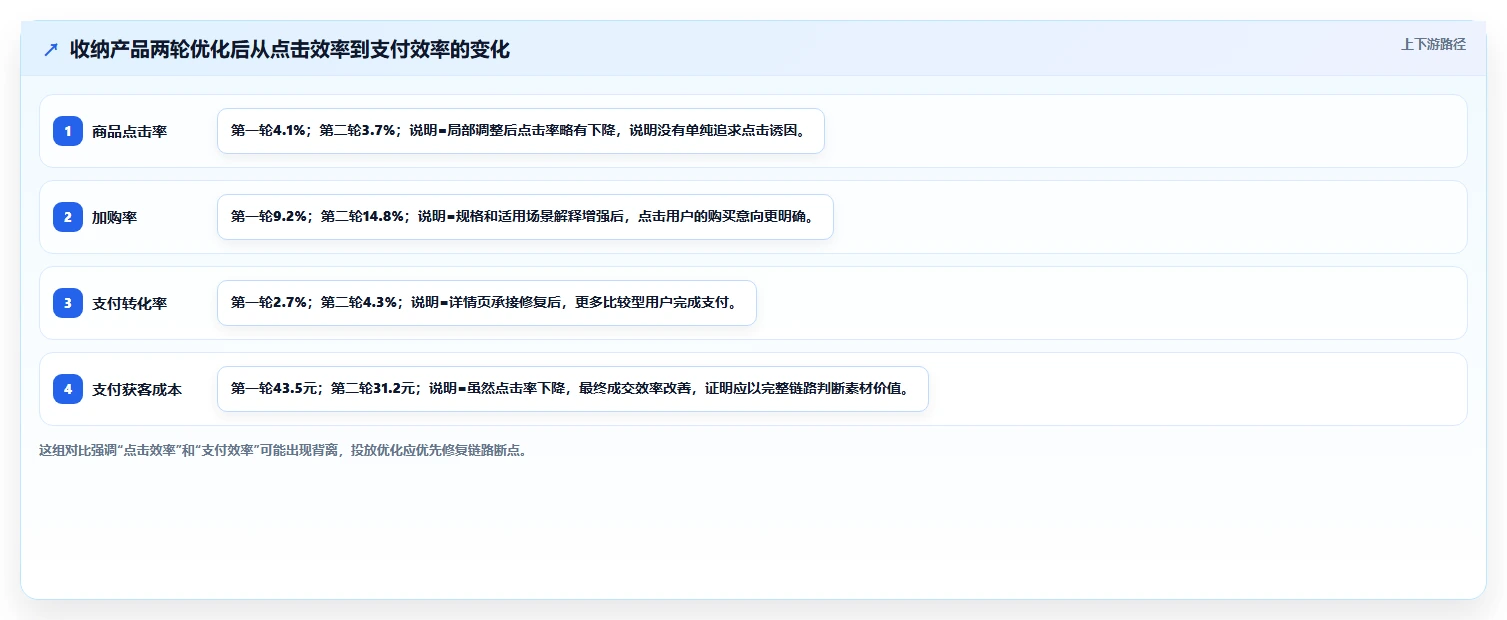Screen dimensions: 1507x620
Task: Click the 加购率 label
Action: (x=114, y=217)
